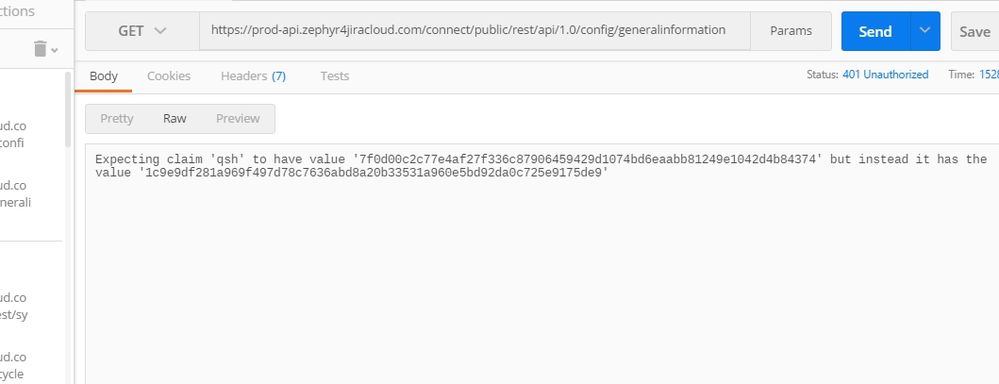The width and height of the screenshot is (999, 384).
Task: Click the blue Send button
Action: (875, 31)
